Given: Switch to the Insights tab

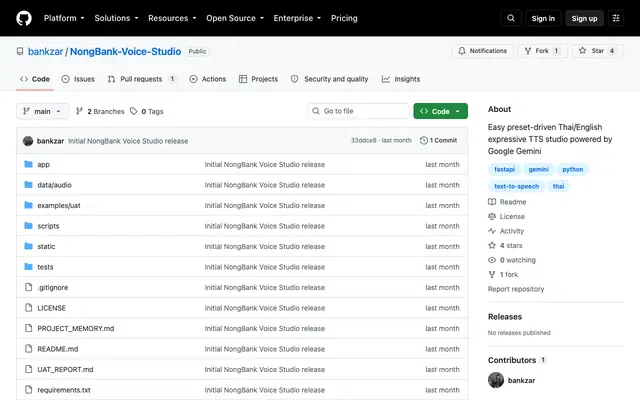Looking at the screenshot, I should (401, 79).
